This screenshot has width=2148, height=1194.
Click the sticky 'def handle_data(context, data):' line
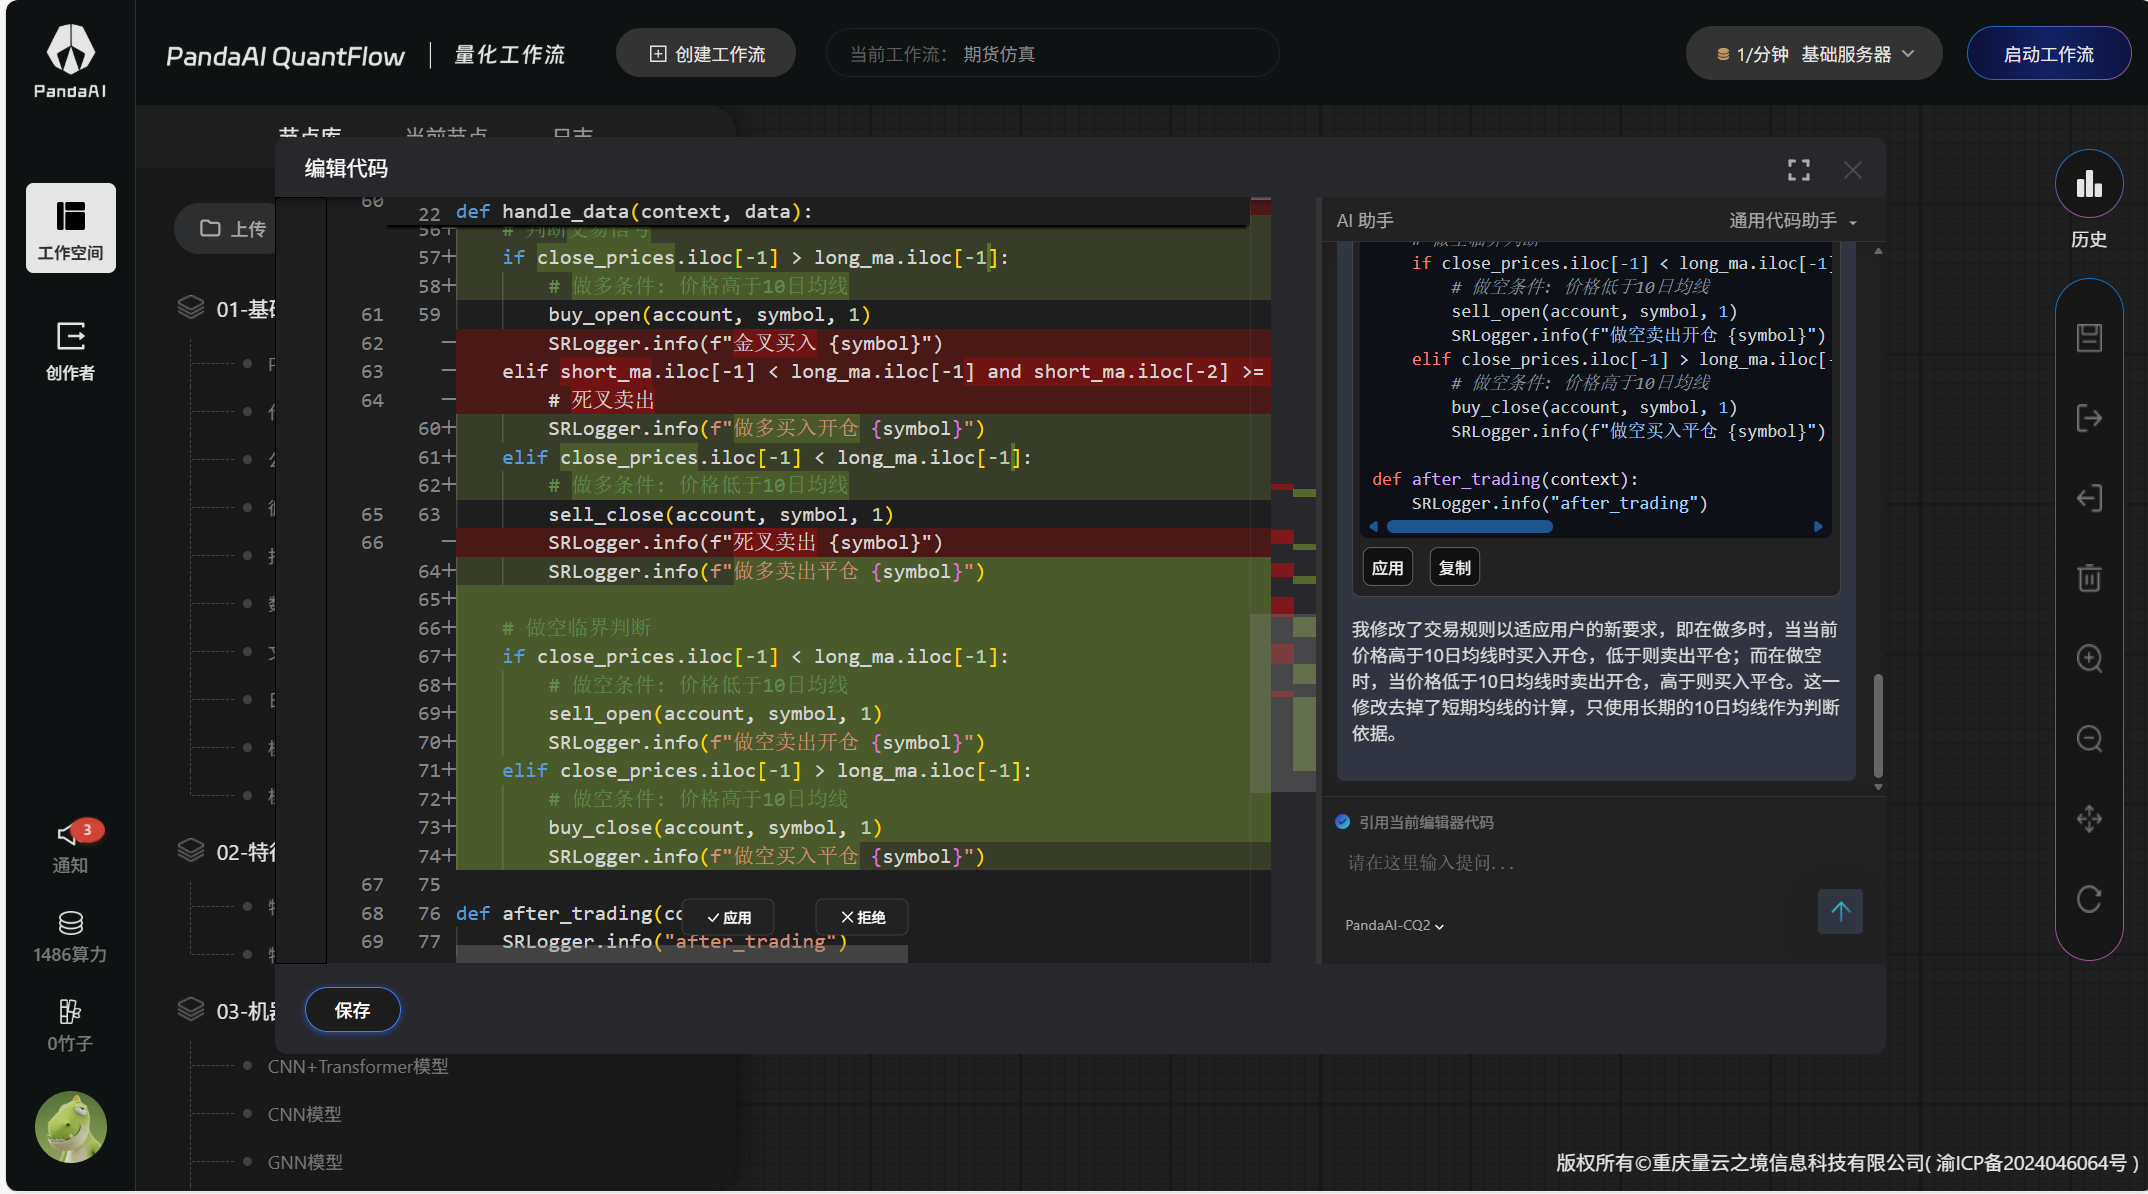point(634,212)
